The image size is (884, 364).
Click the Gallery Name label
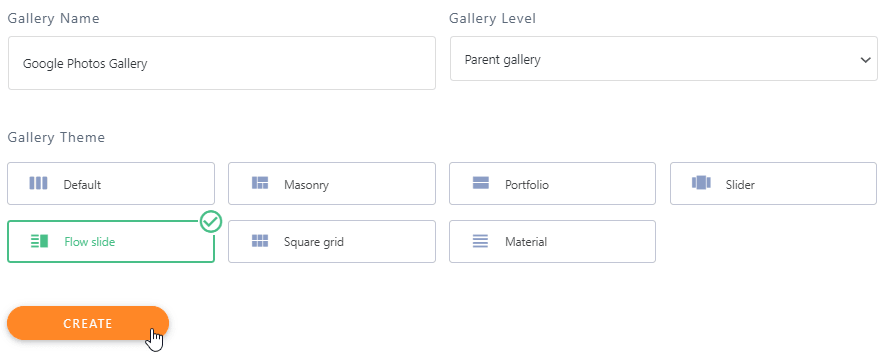pos(54,19)
